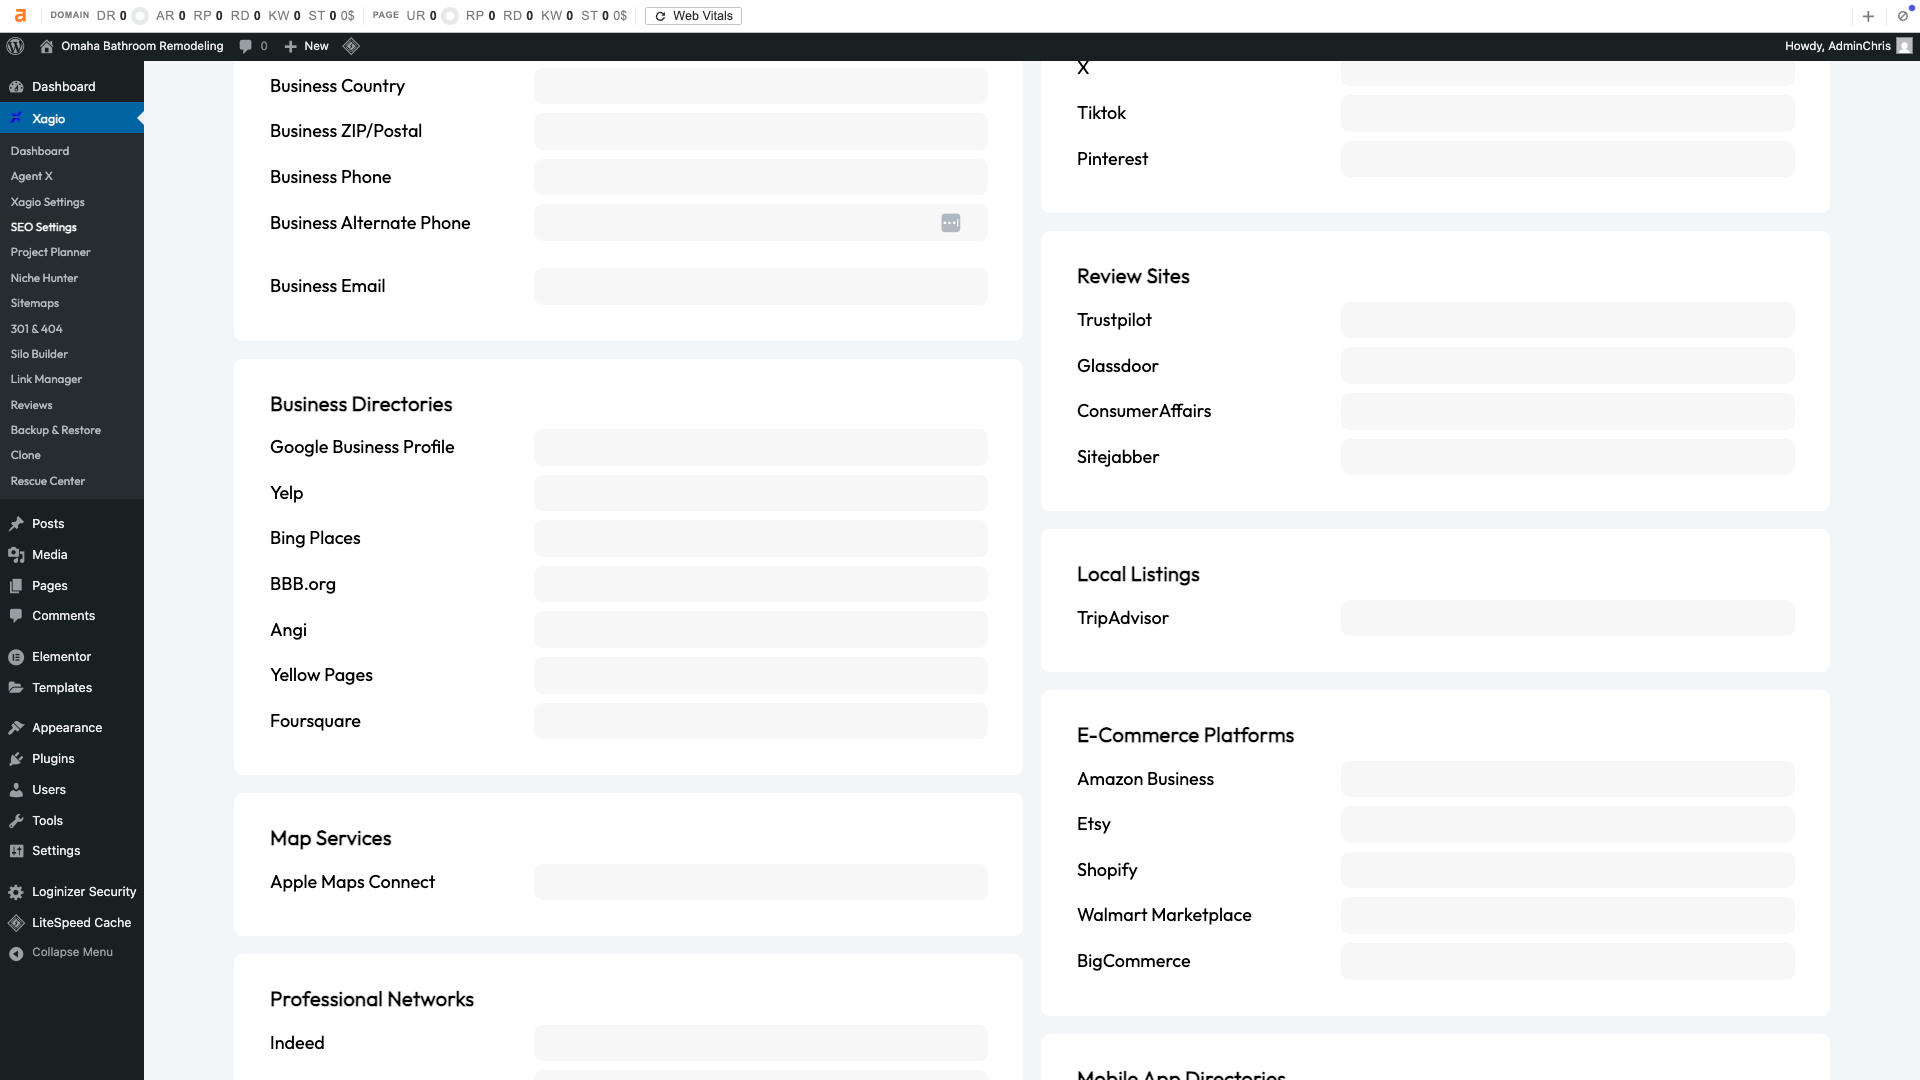Focus the Glassdoor input field
Viewport: 1920px width, 1080px height.
1567,366
